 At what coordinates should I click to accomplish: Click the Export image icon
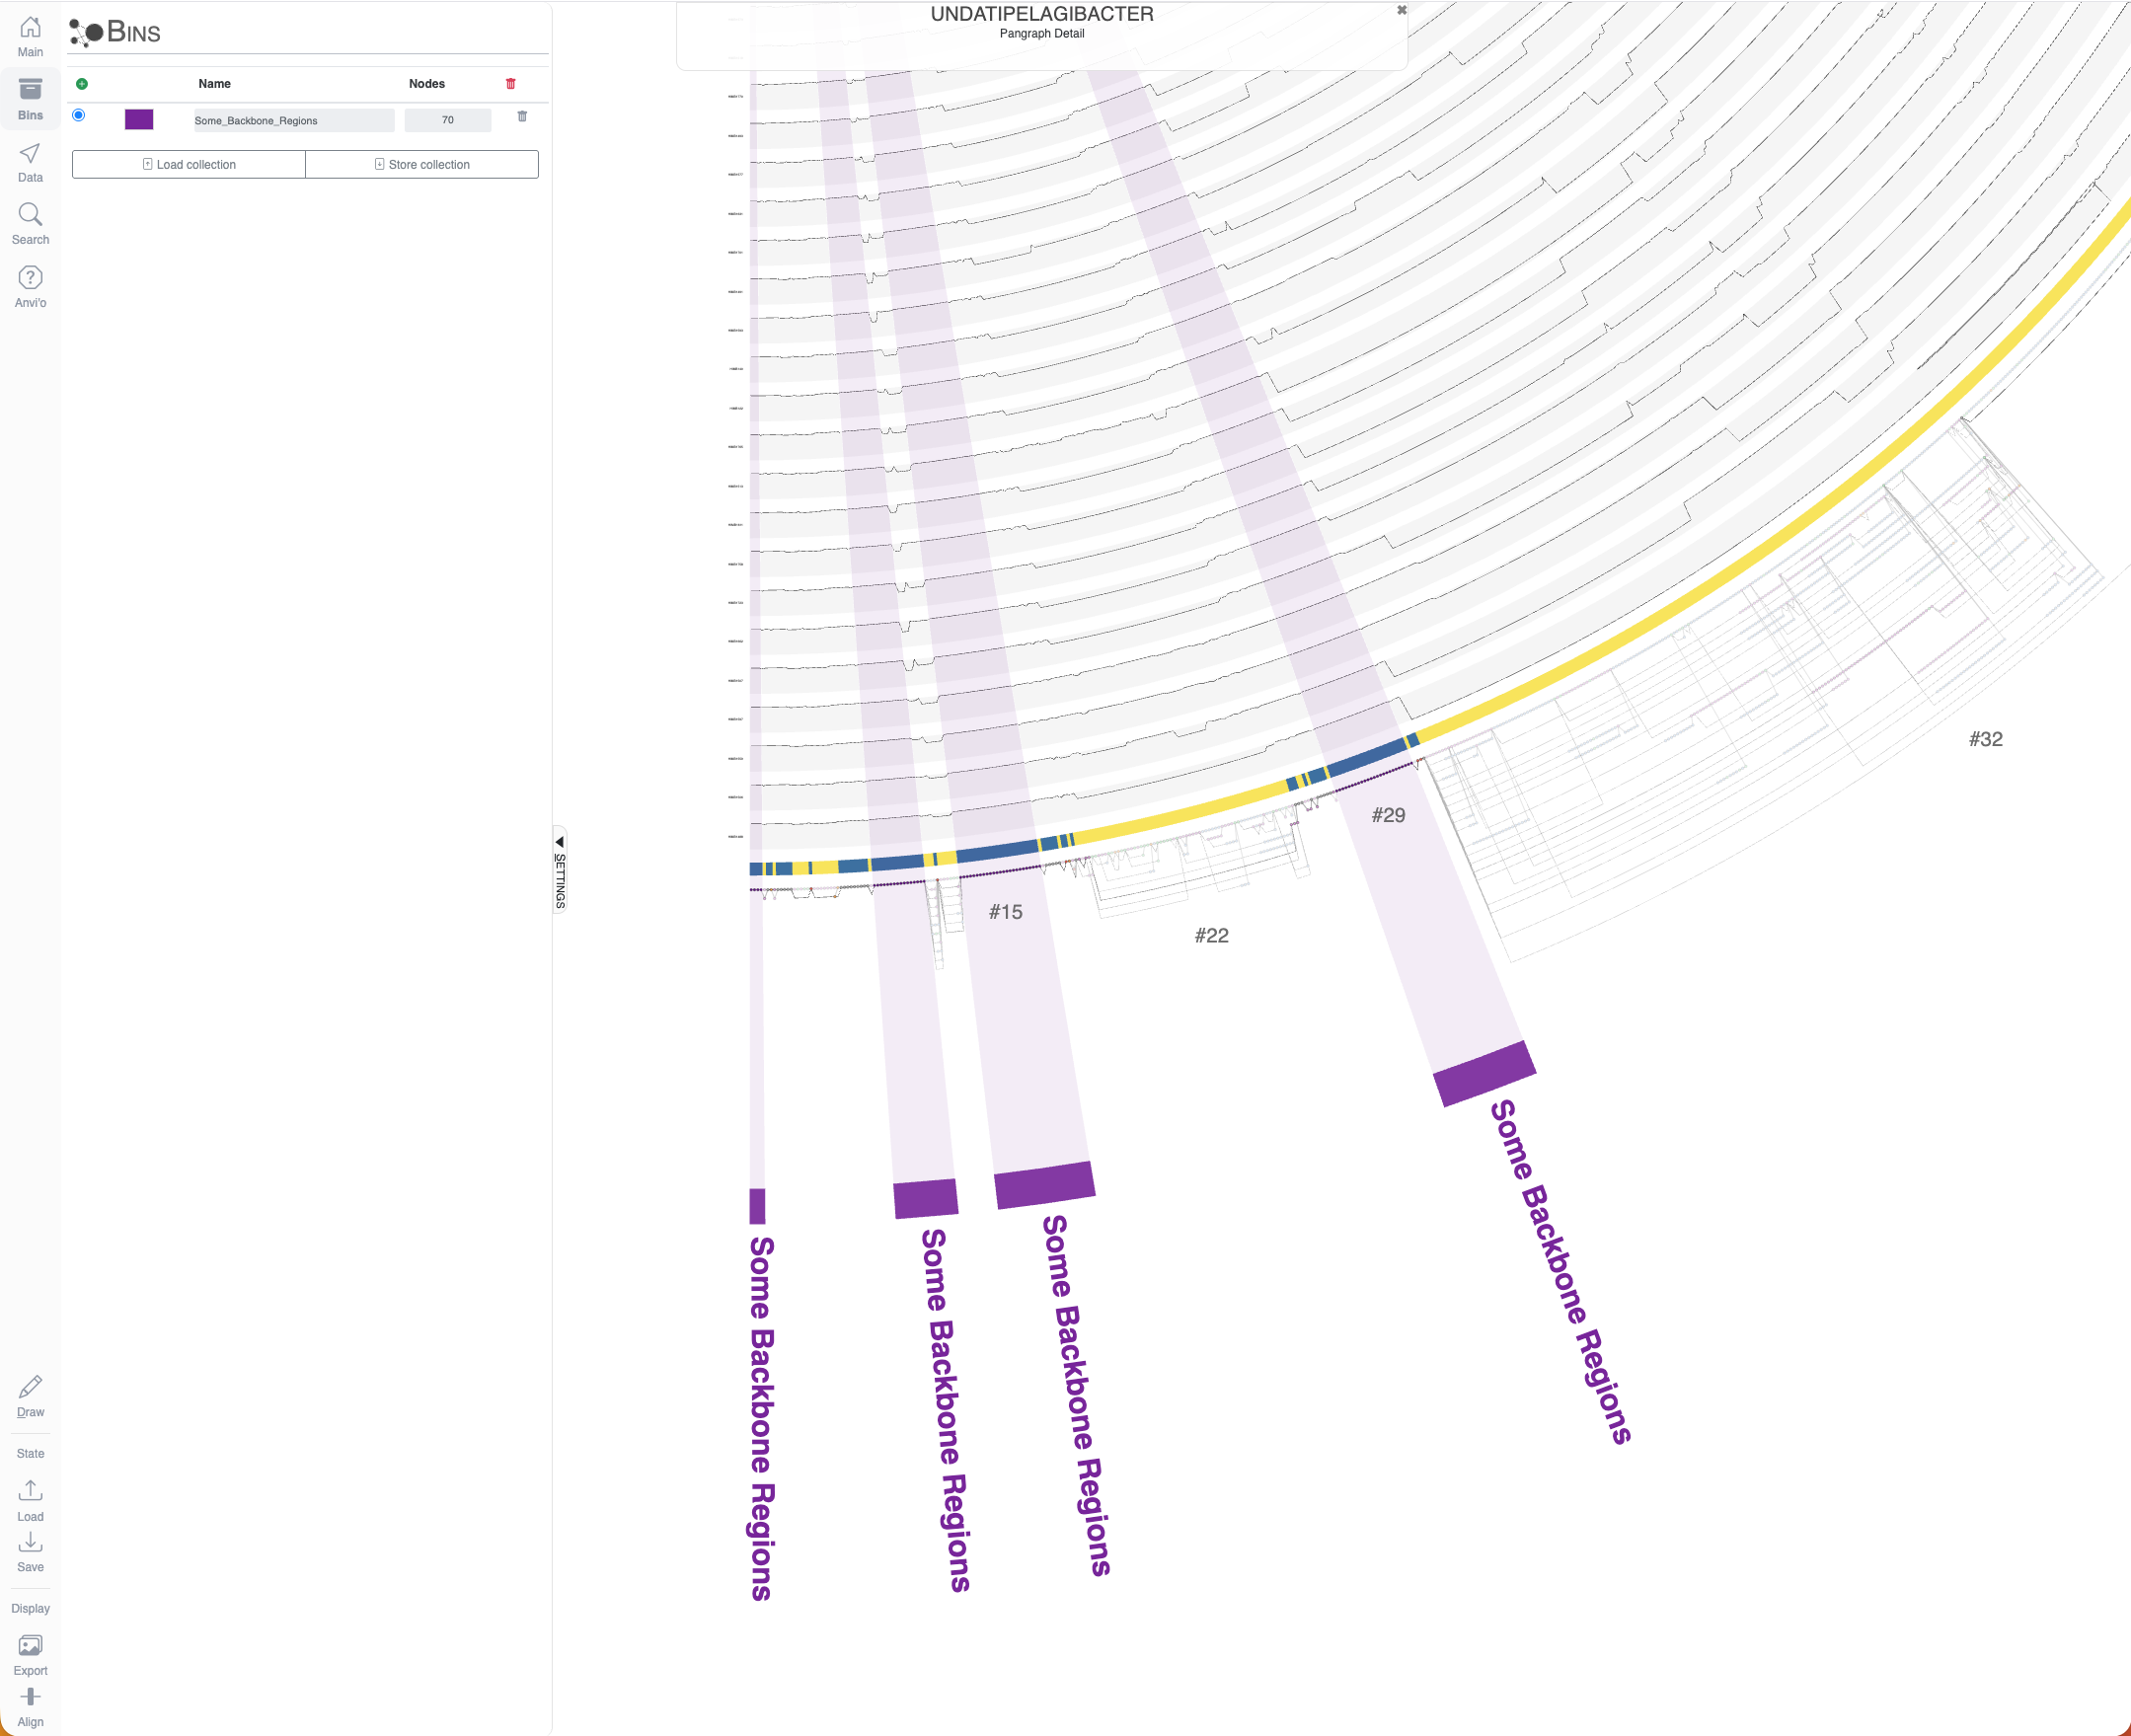30,1645
